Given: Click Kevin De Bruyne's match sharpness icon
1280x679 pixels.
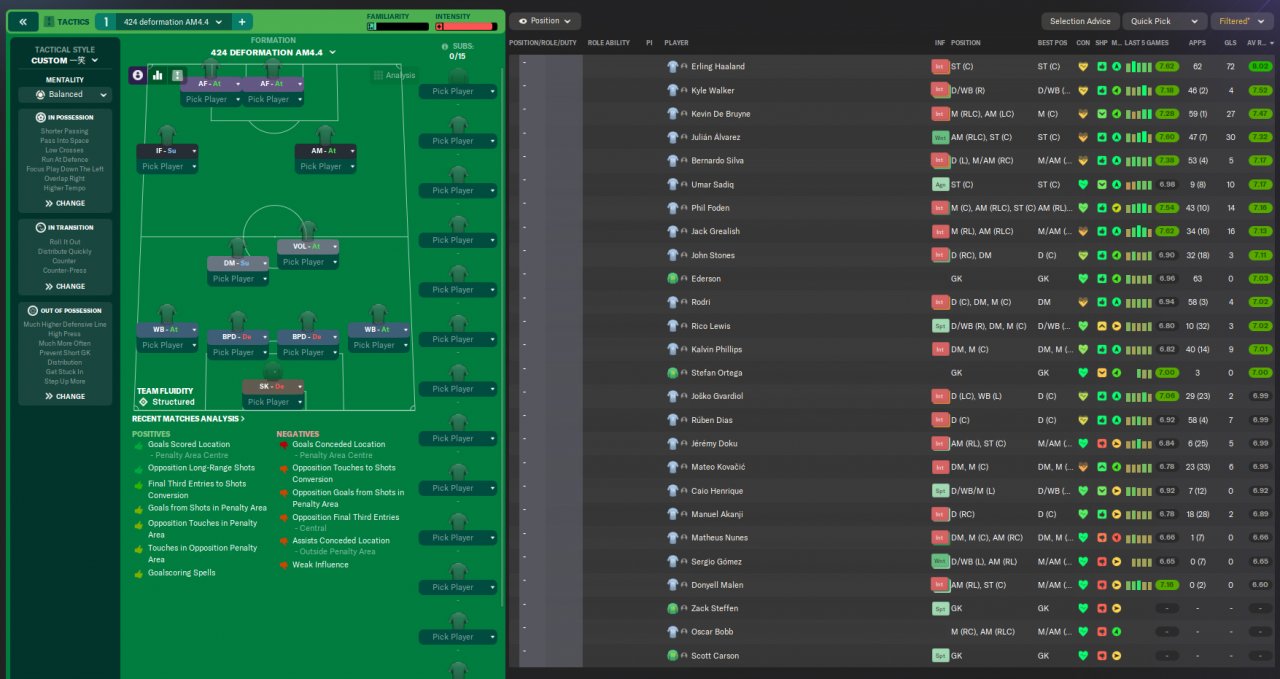Looking at the screenshot, I should [x=1101, y=114].
